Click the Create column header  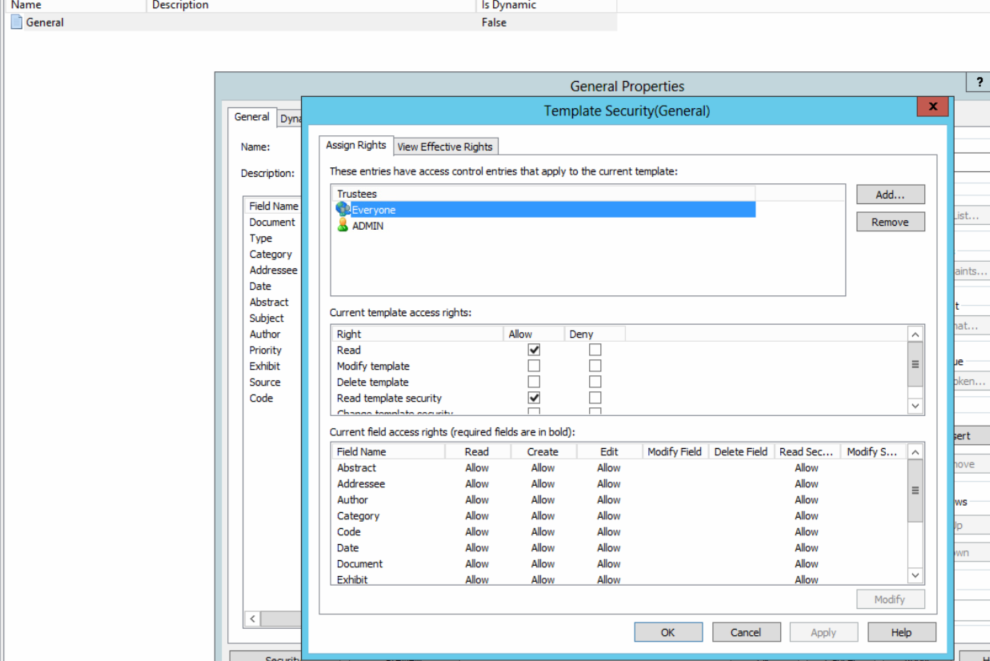(x=543, y=452)
